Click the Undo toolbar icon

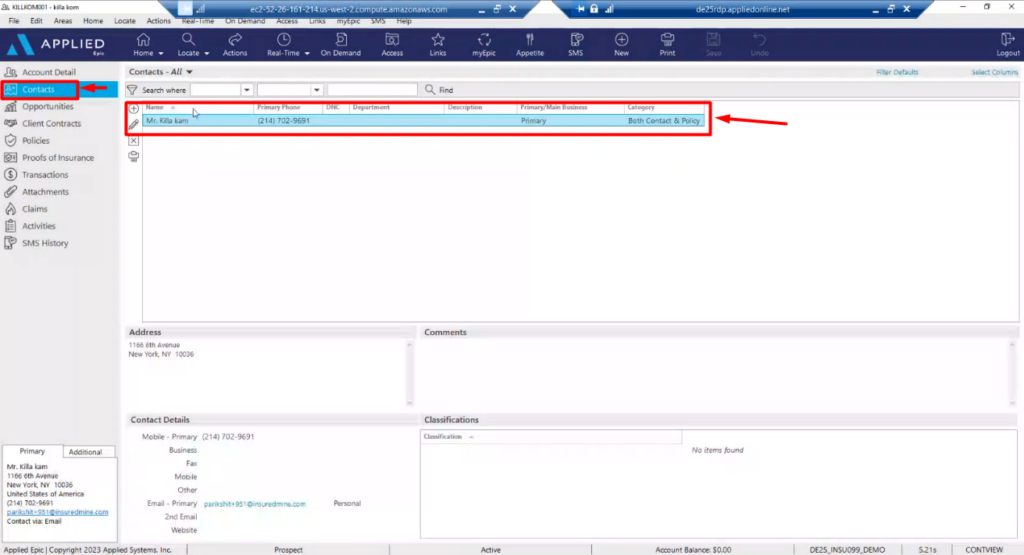(759, 40)
